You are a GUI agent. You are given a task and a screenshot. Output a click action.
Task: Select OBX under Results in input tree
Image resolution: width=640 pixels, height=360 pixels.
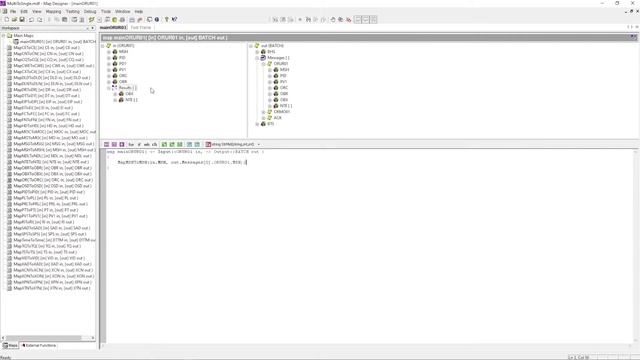coord(129,94)
